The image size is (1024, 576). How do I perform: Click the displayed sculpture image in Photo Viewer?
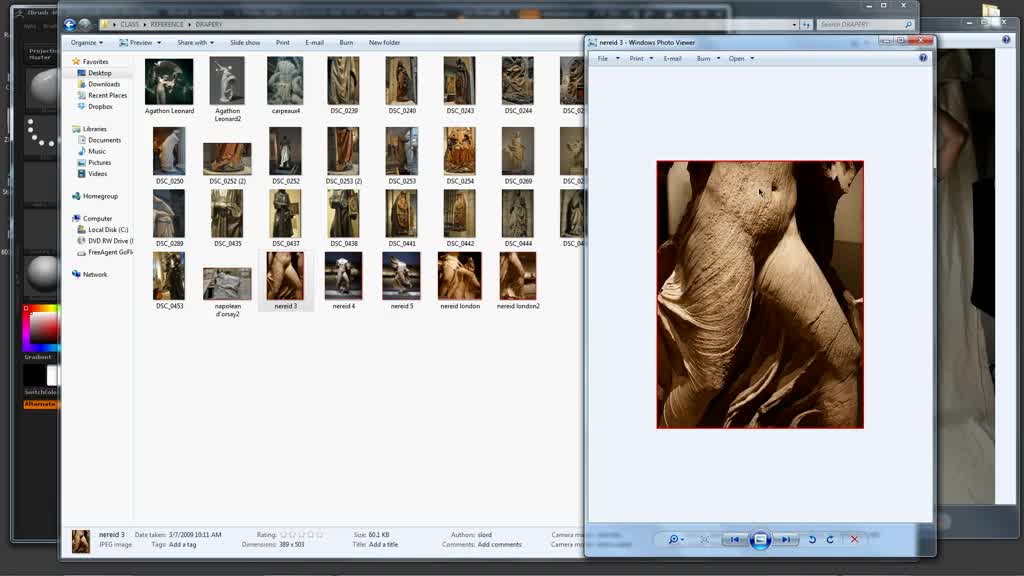coord(760,295)
